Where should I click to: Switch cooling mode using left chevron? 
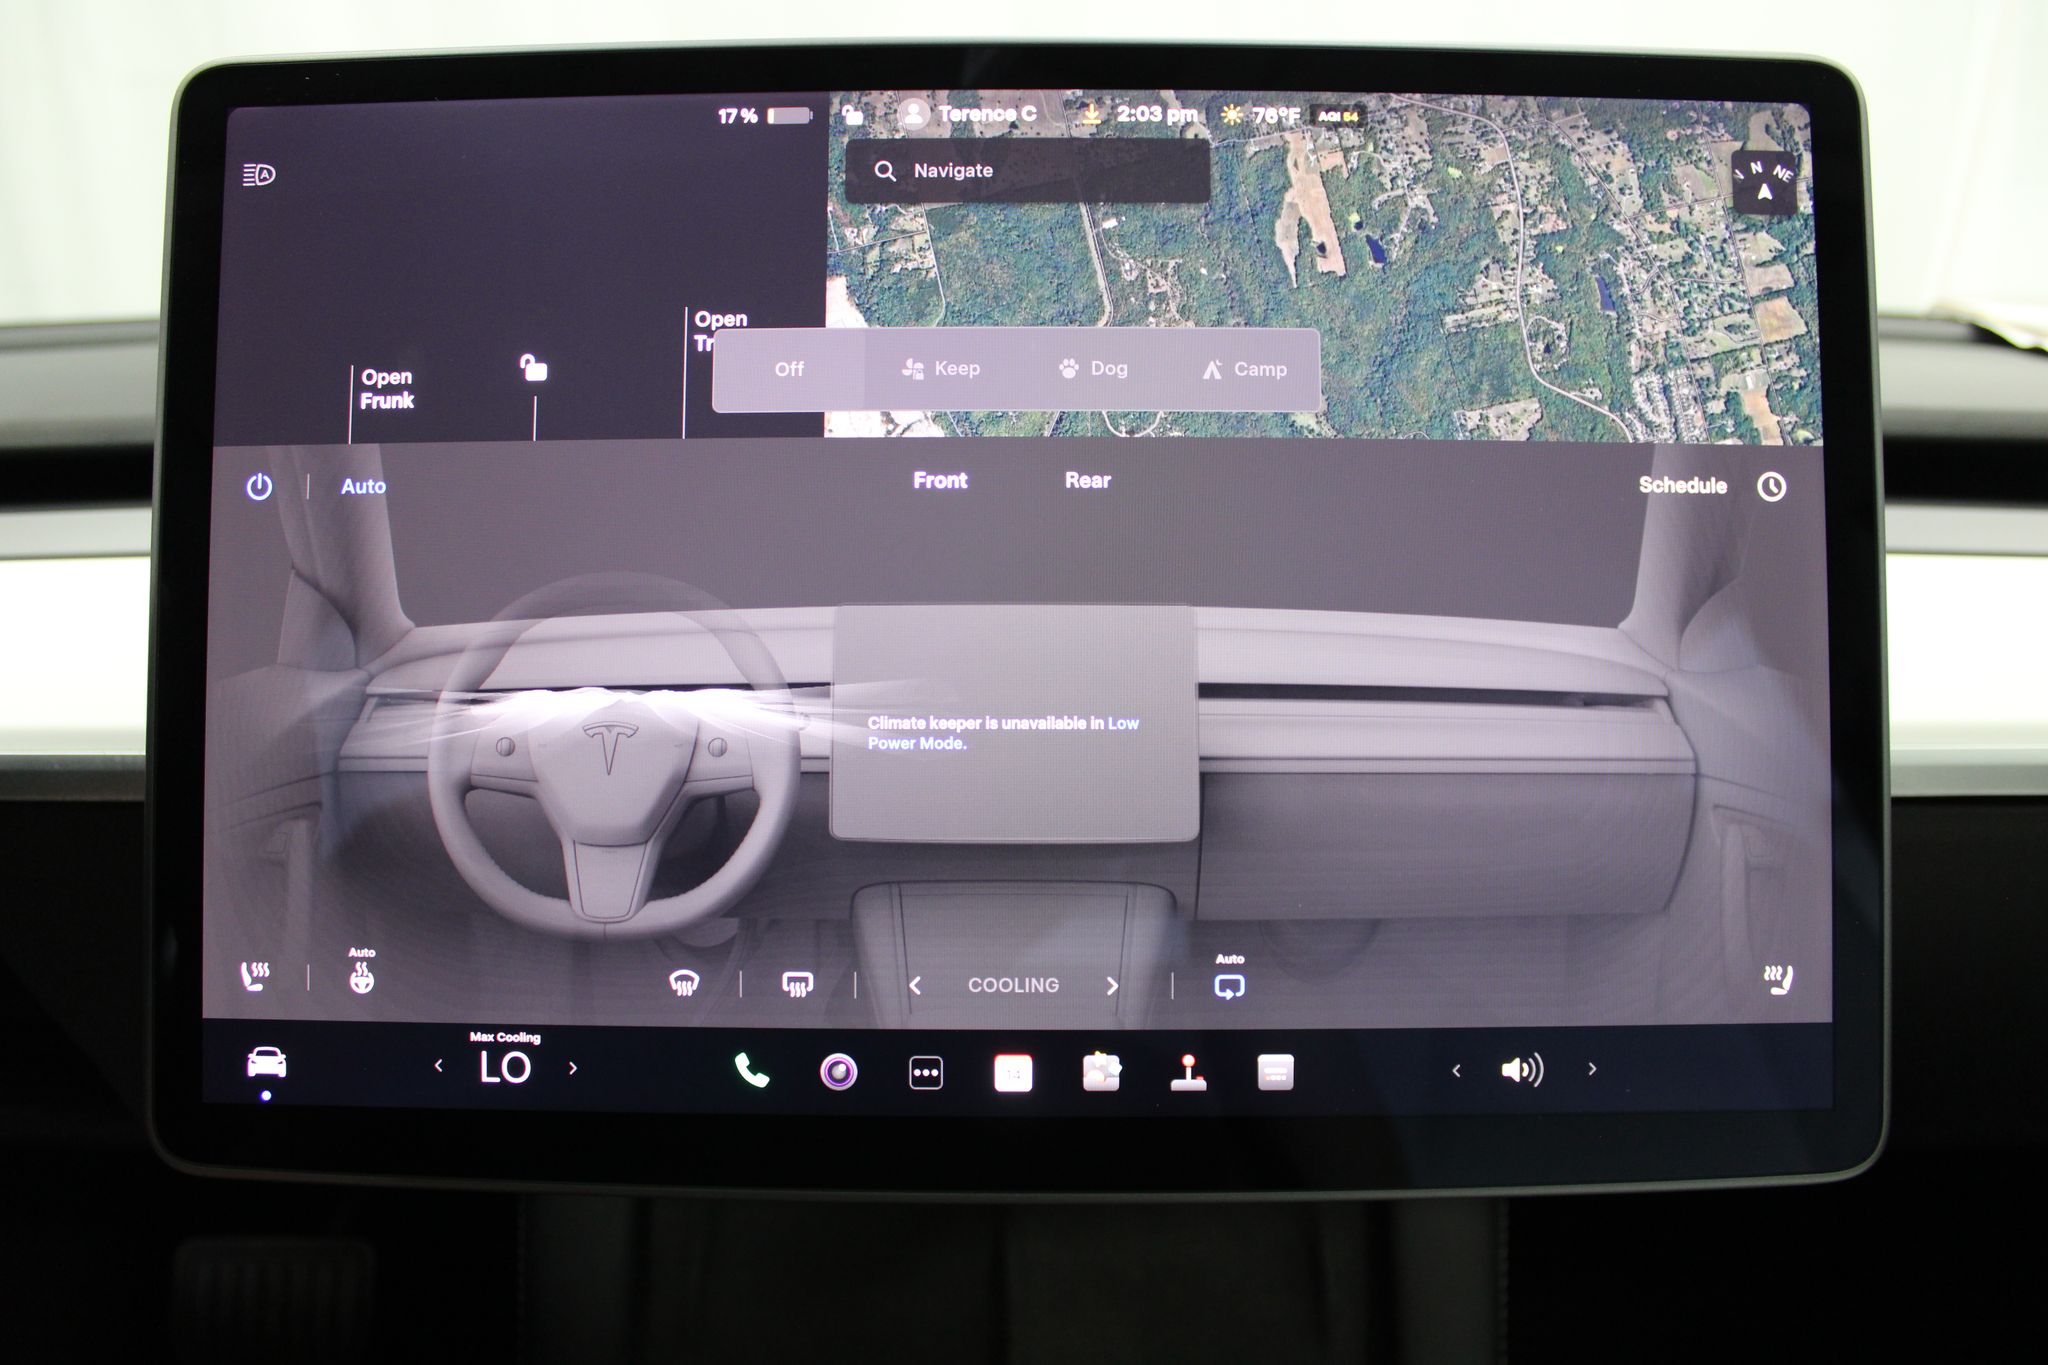tap(914, 985)
